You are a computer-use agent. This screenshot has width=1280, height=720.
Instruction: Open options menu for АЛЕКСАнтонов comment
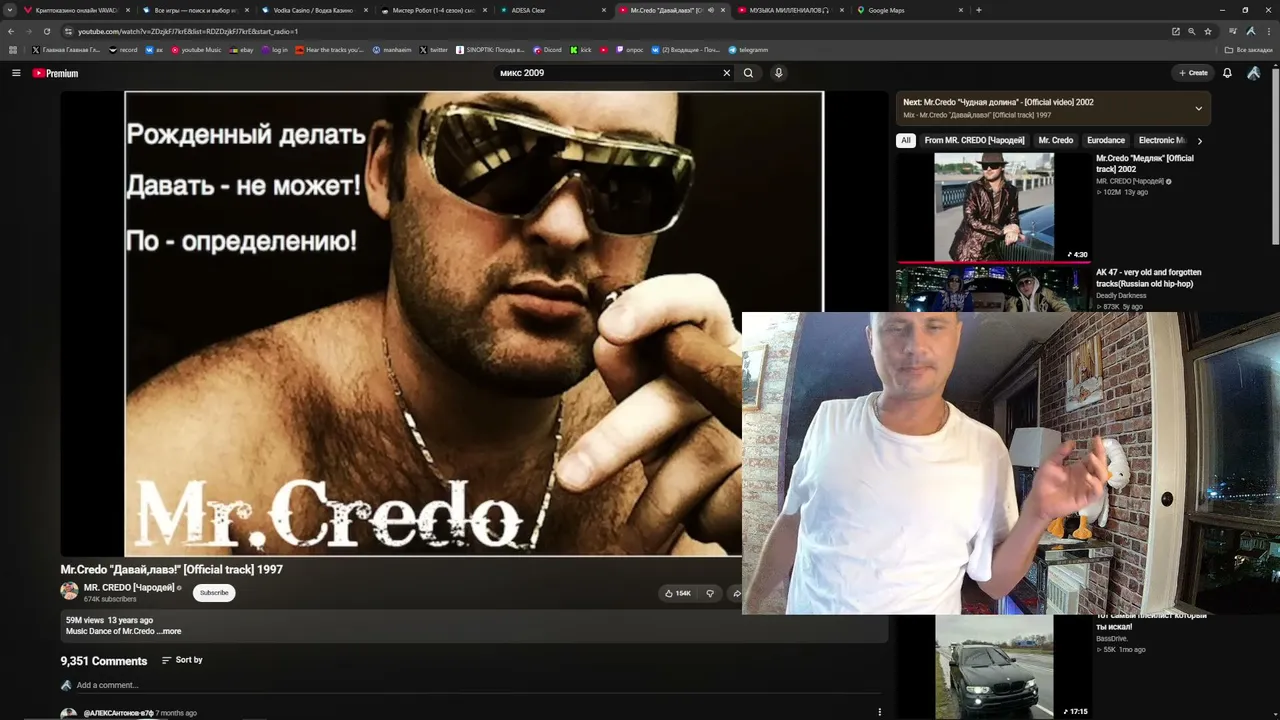click(x=880, y=712)
